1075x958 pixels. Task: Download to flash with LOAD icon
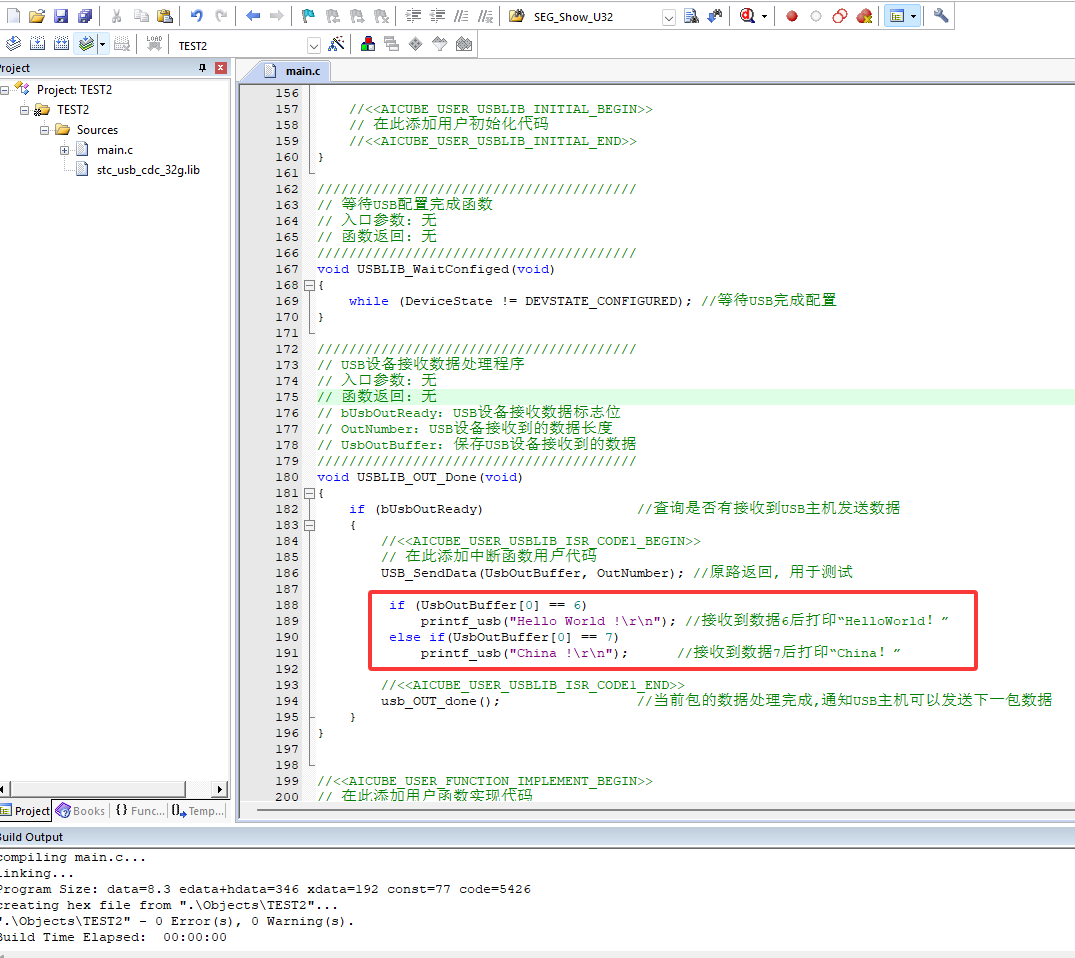tap(154, 45)
